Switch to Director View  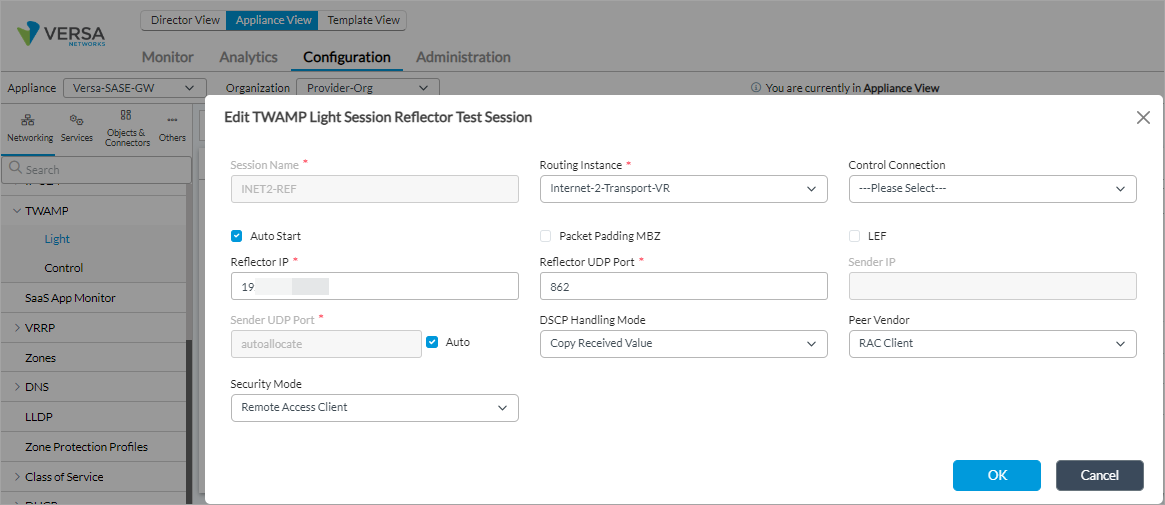(185, 20)
